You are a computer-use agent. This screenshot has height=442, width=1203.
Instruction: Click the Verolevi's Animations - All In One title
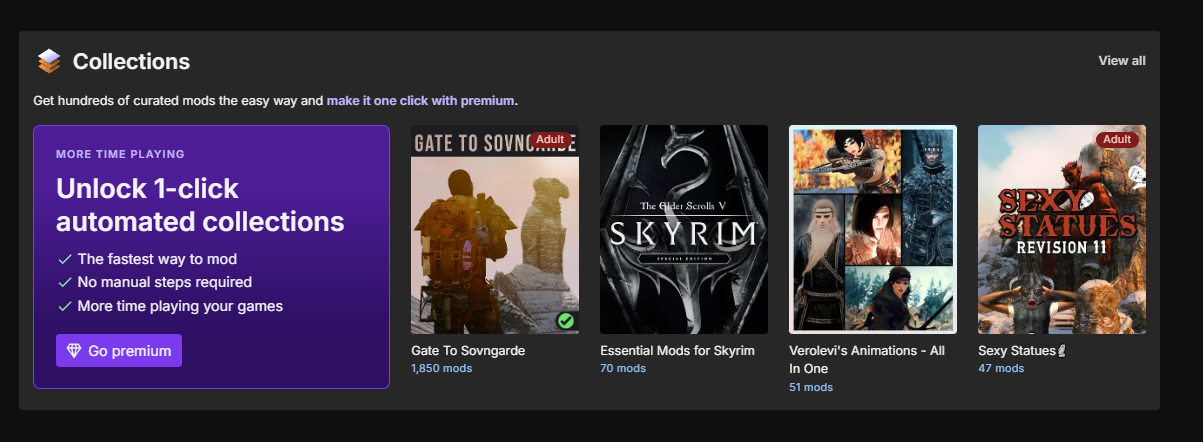coord(866,360)
